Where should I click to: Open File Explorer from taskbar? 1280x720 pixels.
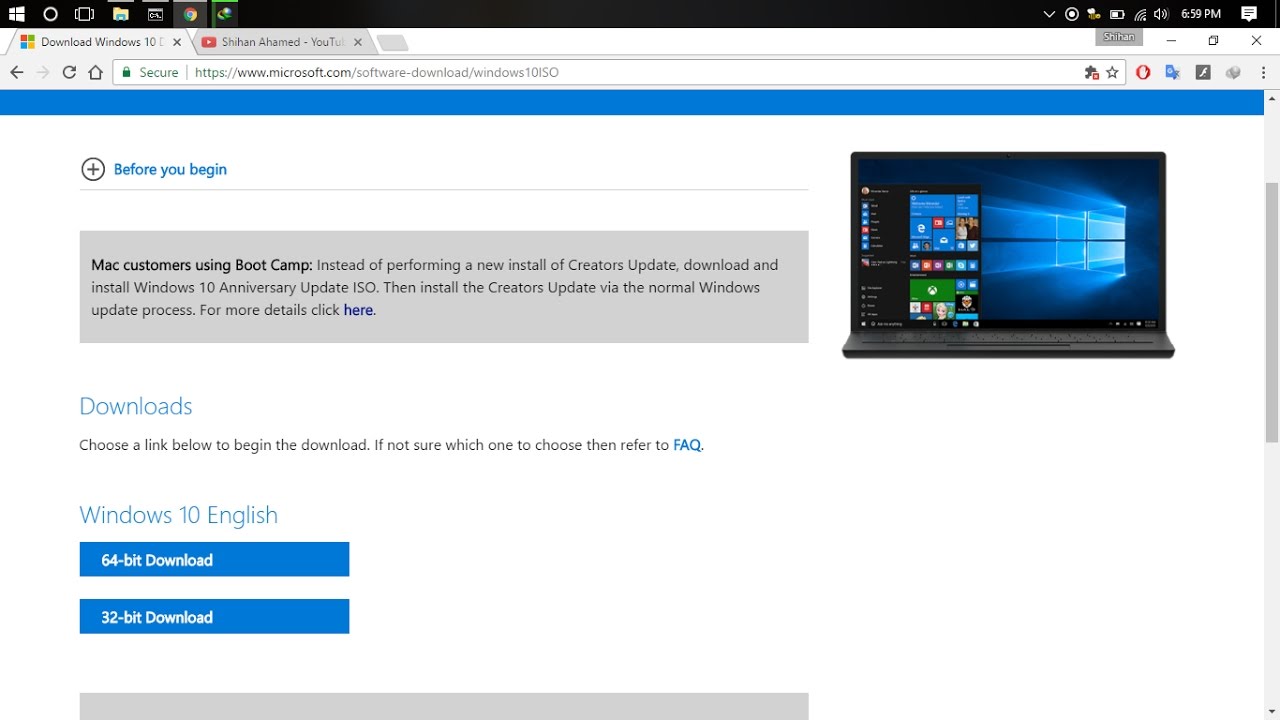pos(120,14)
